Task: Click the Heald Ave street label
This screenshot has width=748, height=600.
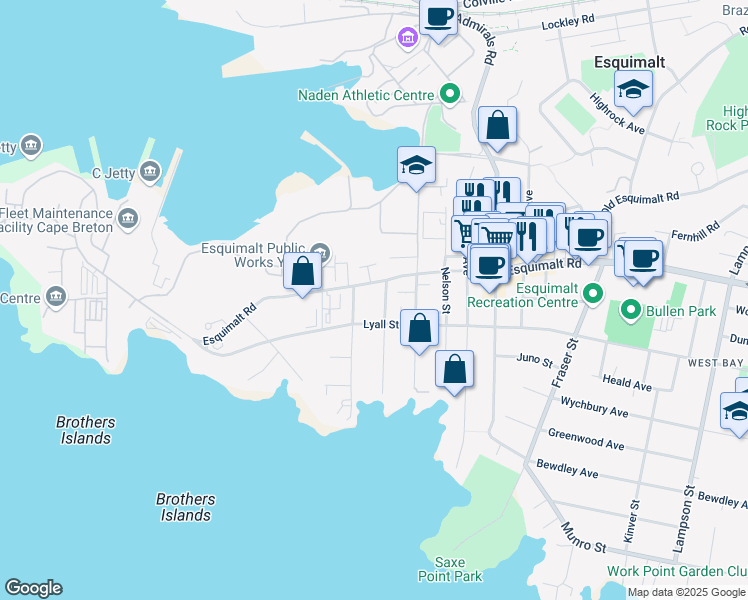Action: [627, 383]
